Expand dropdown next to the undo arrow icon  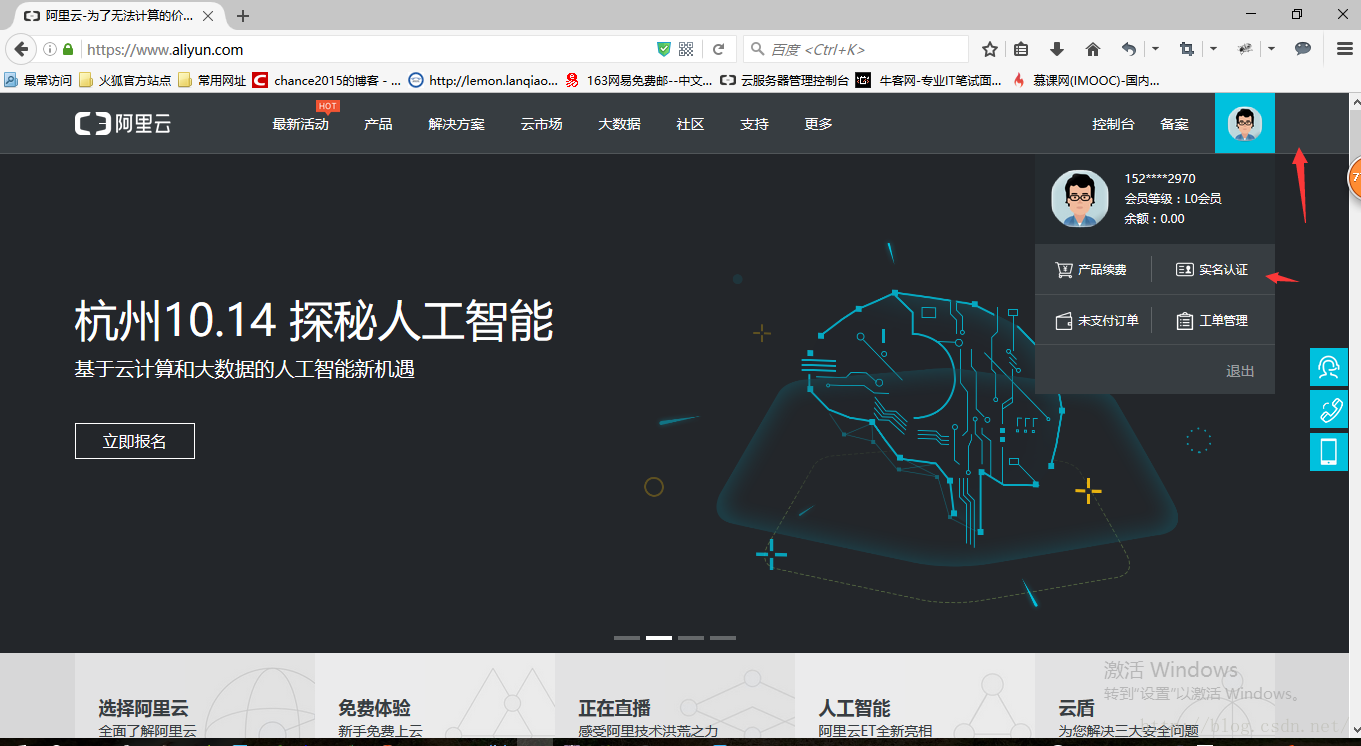point(1155,49)
